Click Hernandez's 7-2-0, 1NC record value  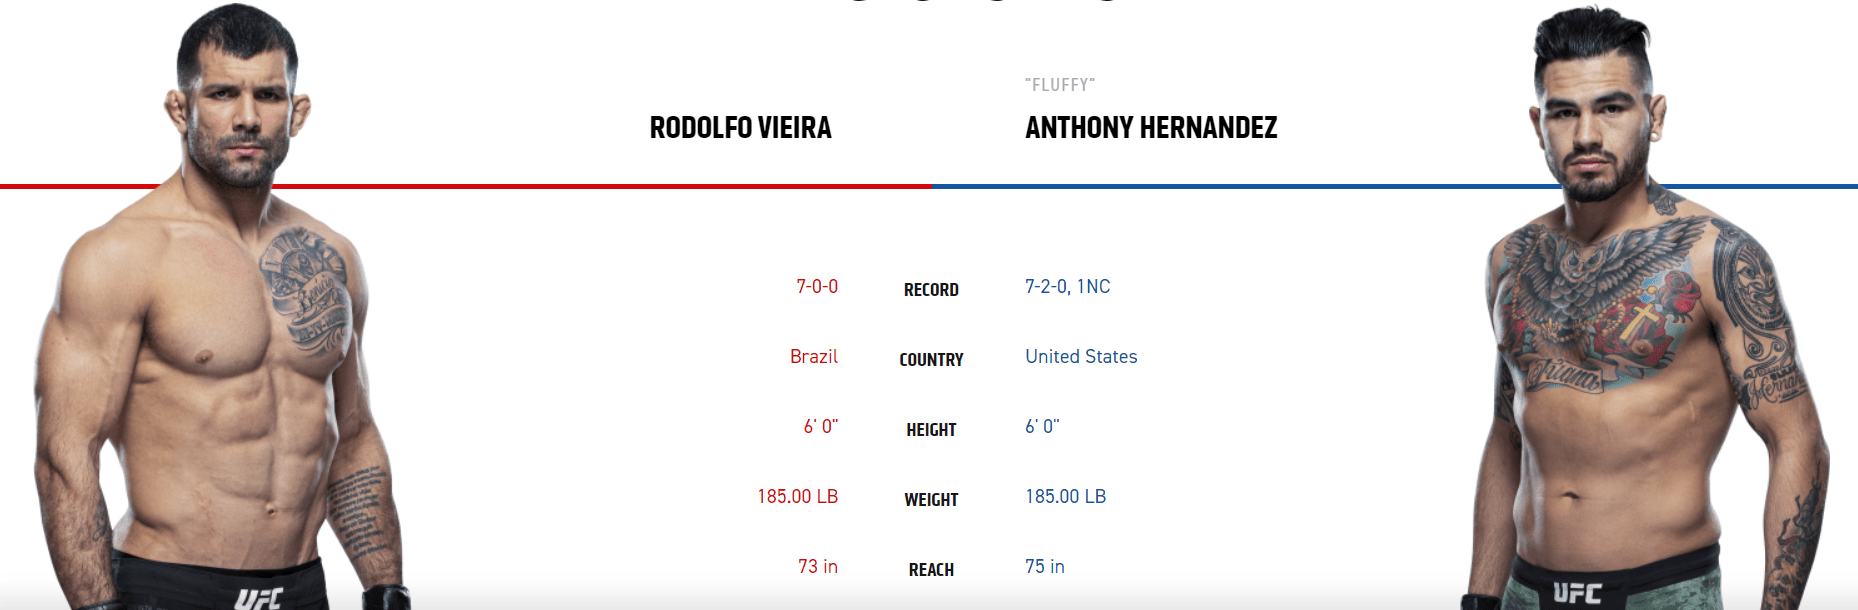[x=1067, y=287]
